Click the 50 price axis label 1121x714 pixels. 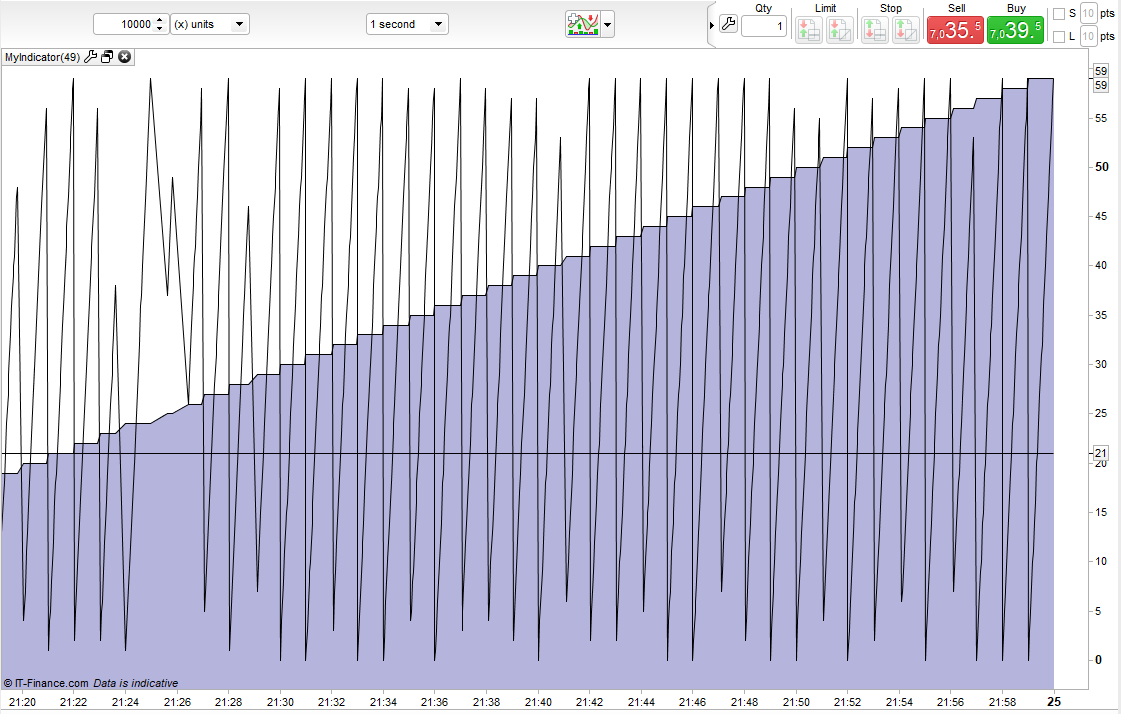click(1102, 167)
